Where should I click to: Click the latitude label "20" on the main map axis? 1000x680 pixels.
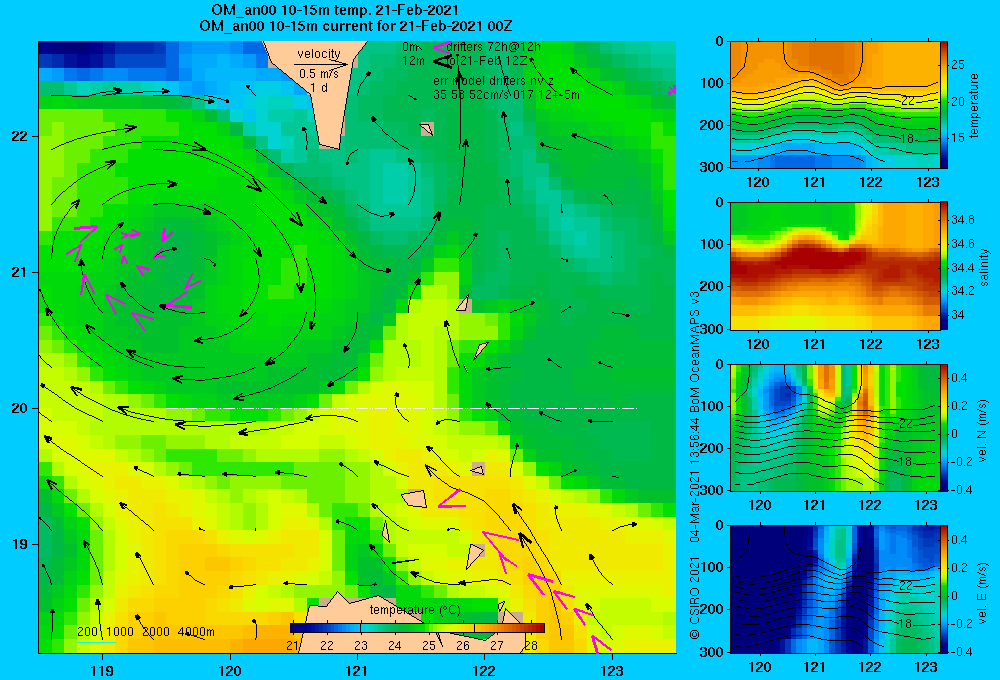tap(20, 408)
